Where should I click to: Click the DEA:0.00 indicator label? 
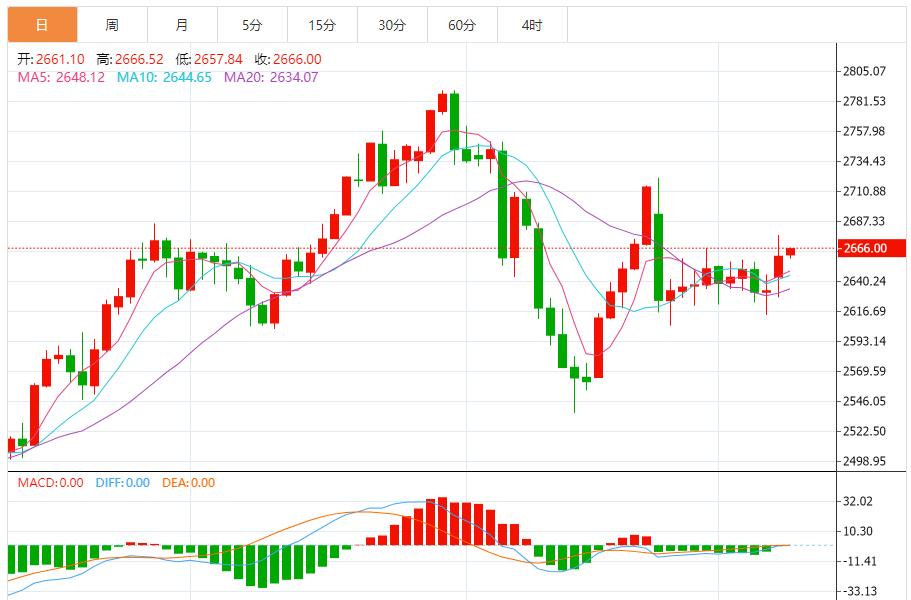[x=188, y=483]
